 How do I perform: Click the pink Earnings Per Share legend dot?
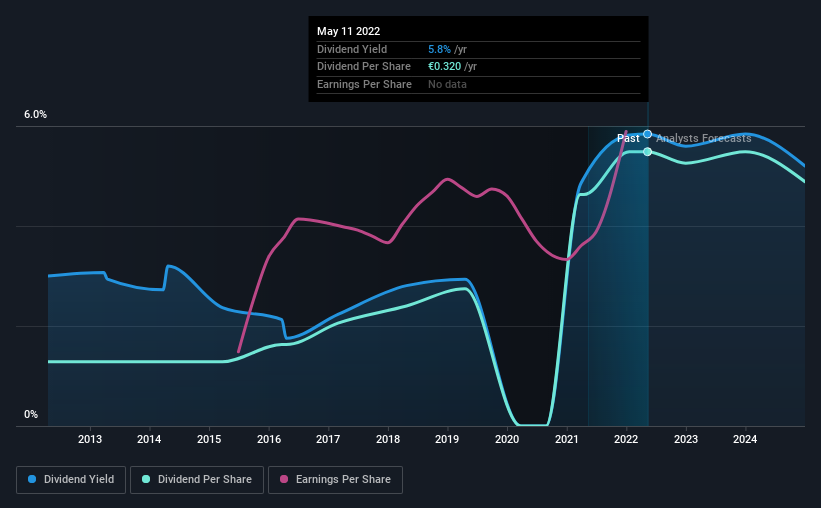tap(284, 479)
